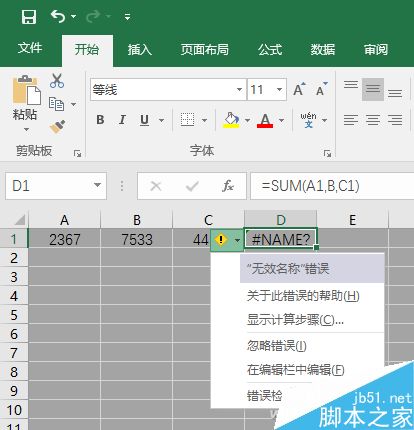Toggle Underline formatting
The image size is (414, 430).
pyautogui.click(x=144, y=120)
